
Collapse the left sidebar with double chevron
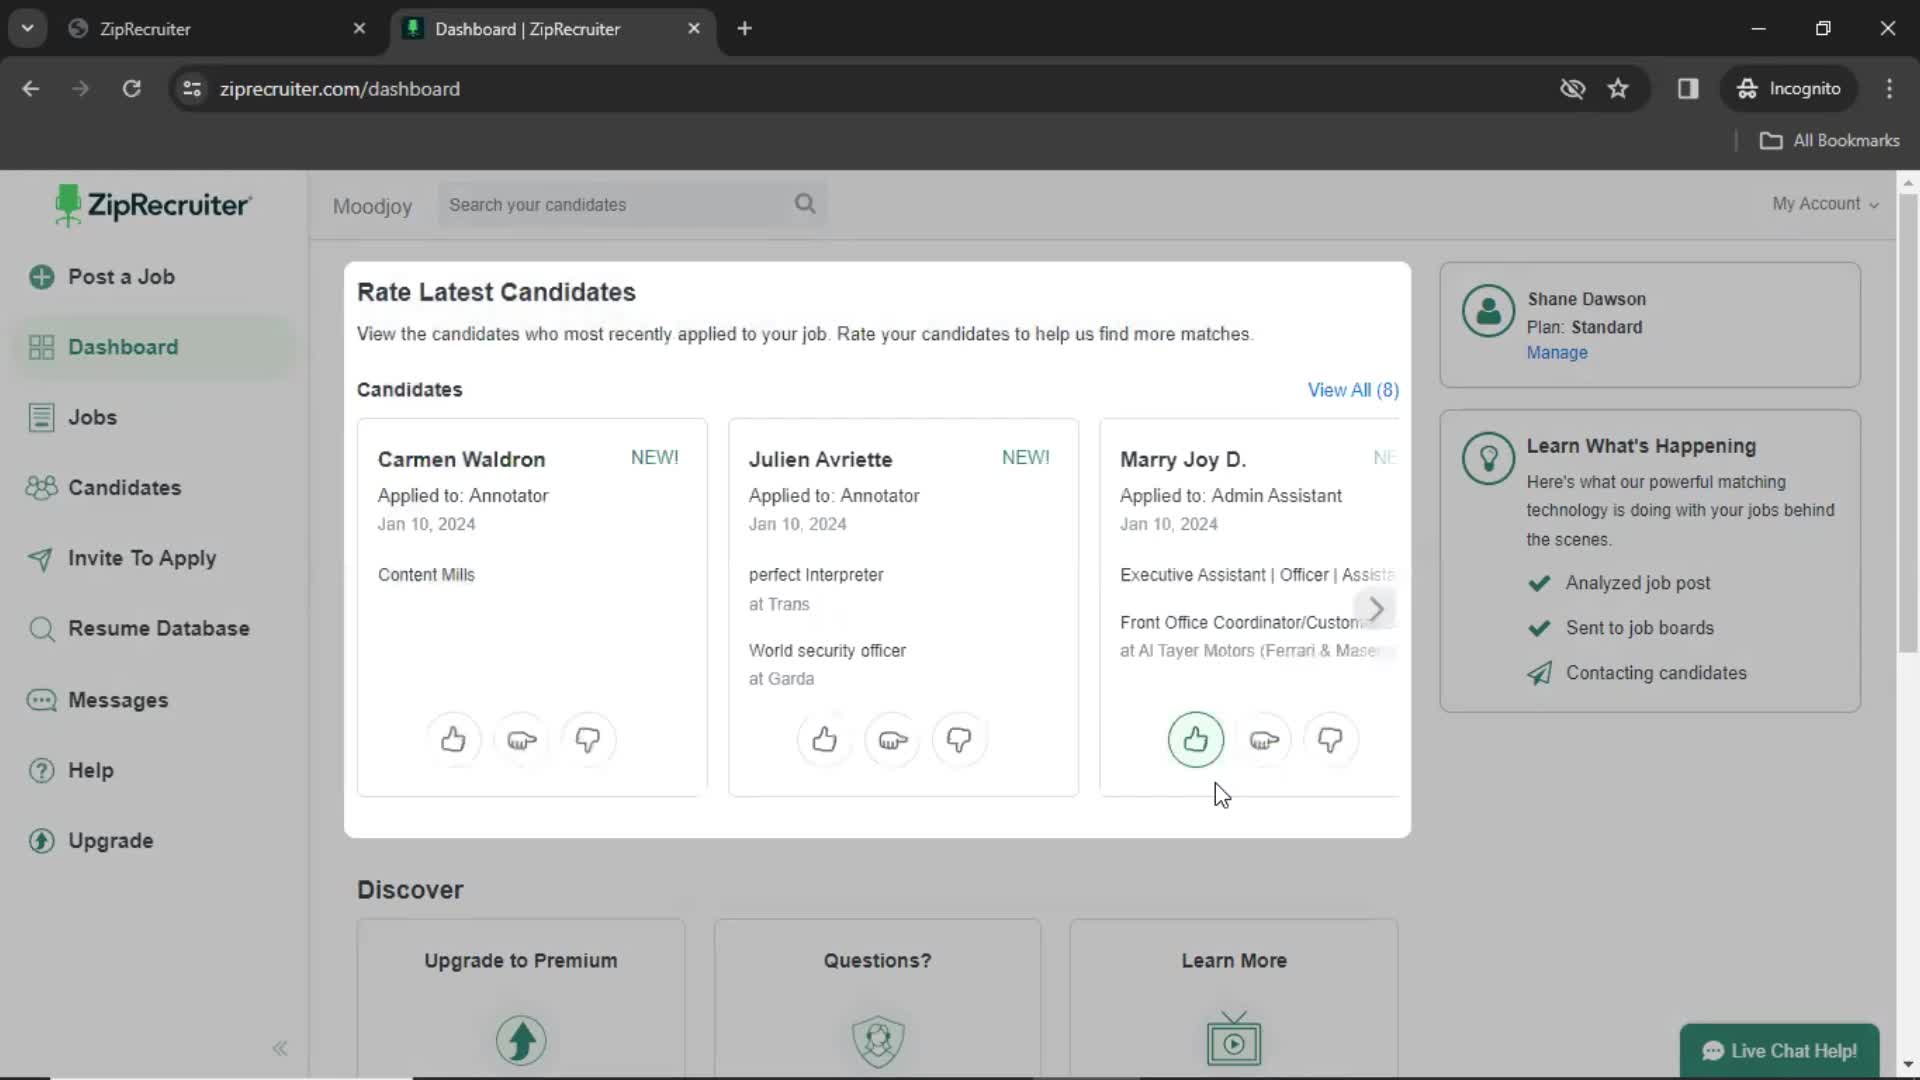click(x=280, y=1048)
